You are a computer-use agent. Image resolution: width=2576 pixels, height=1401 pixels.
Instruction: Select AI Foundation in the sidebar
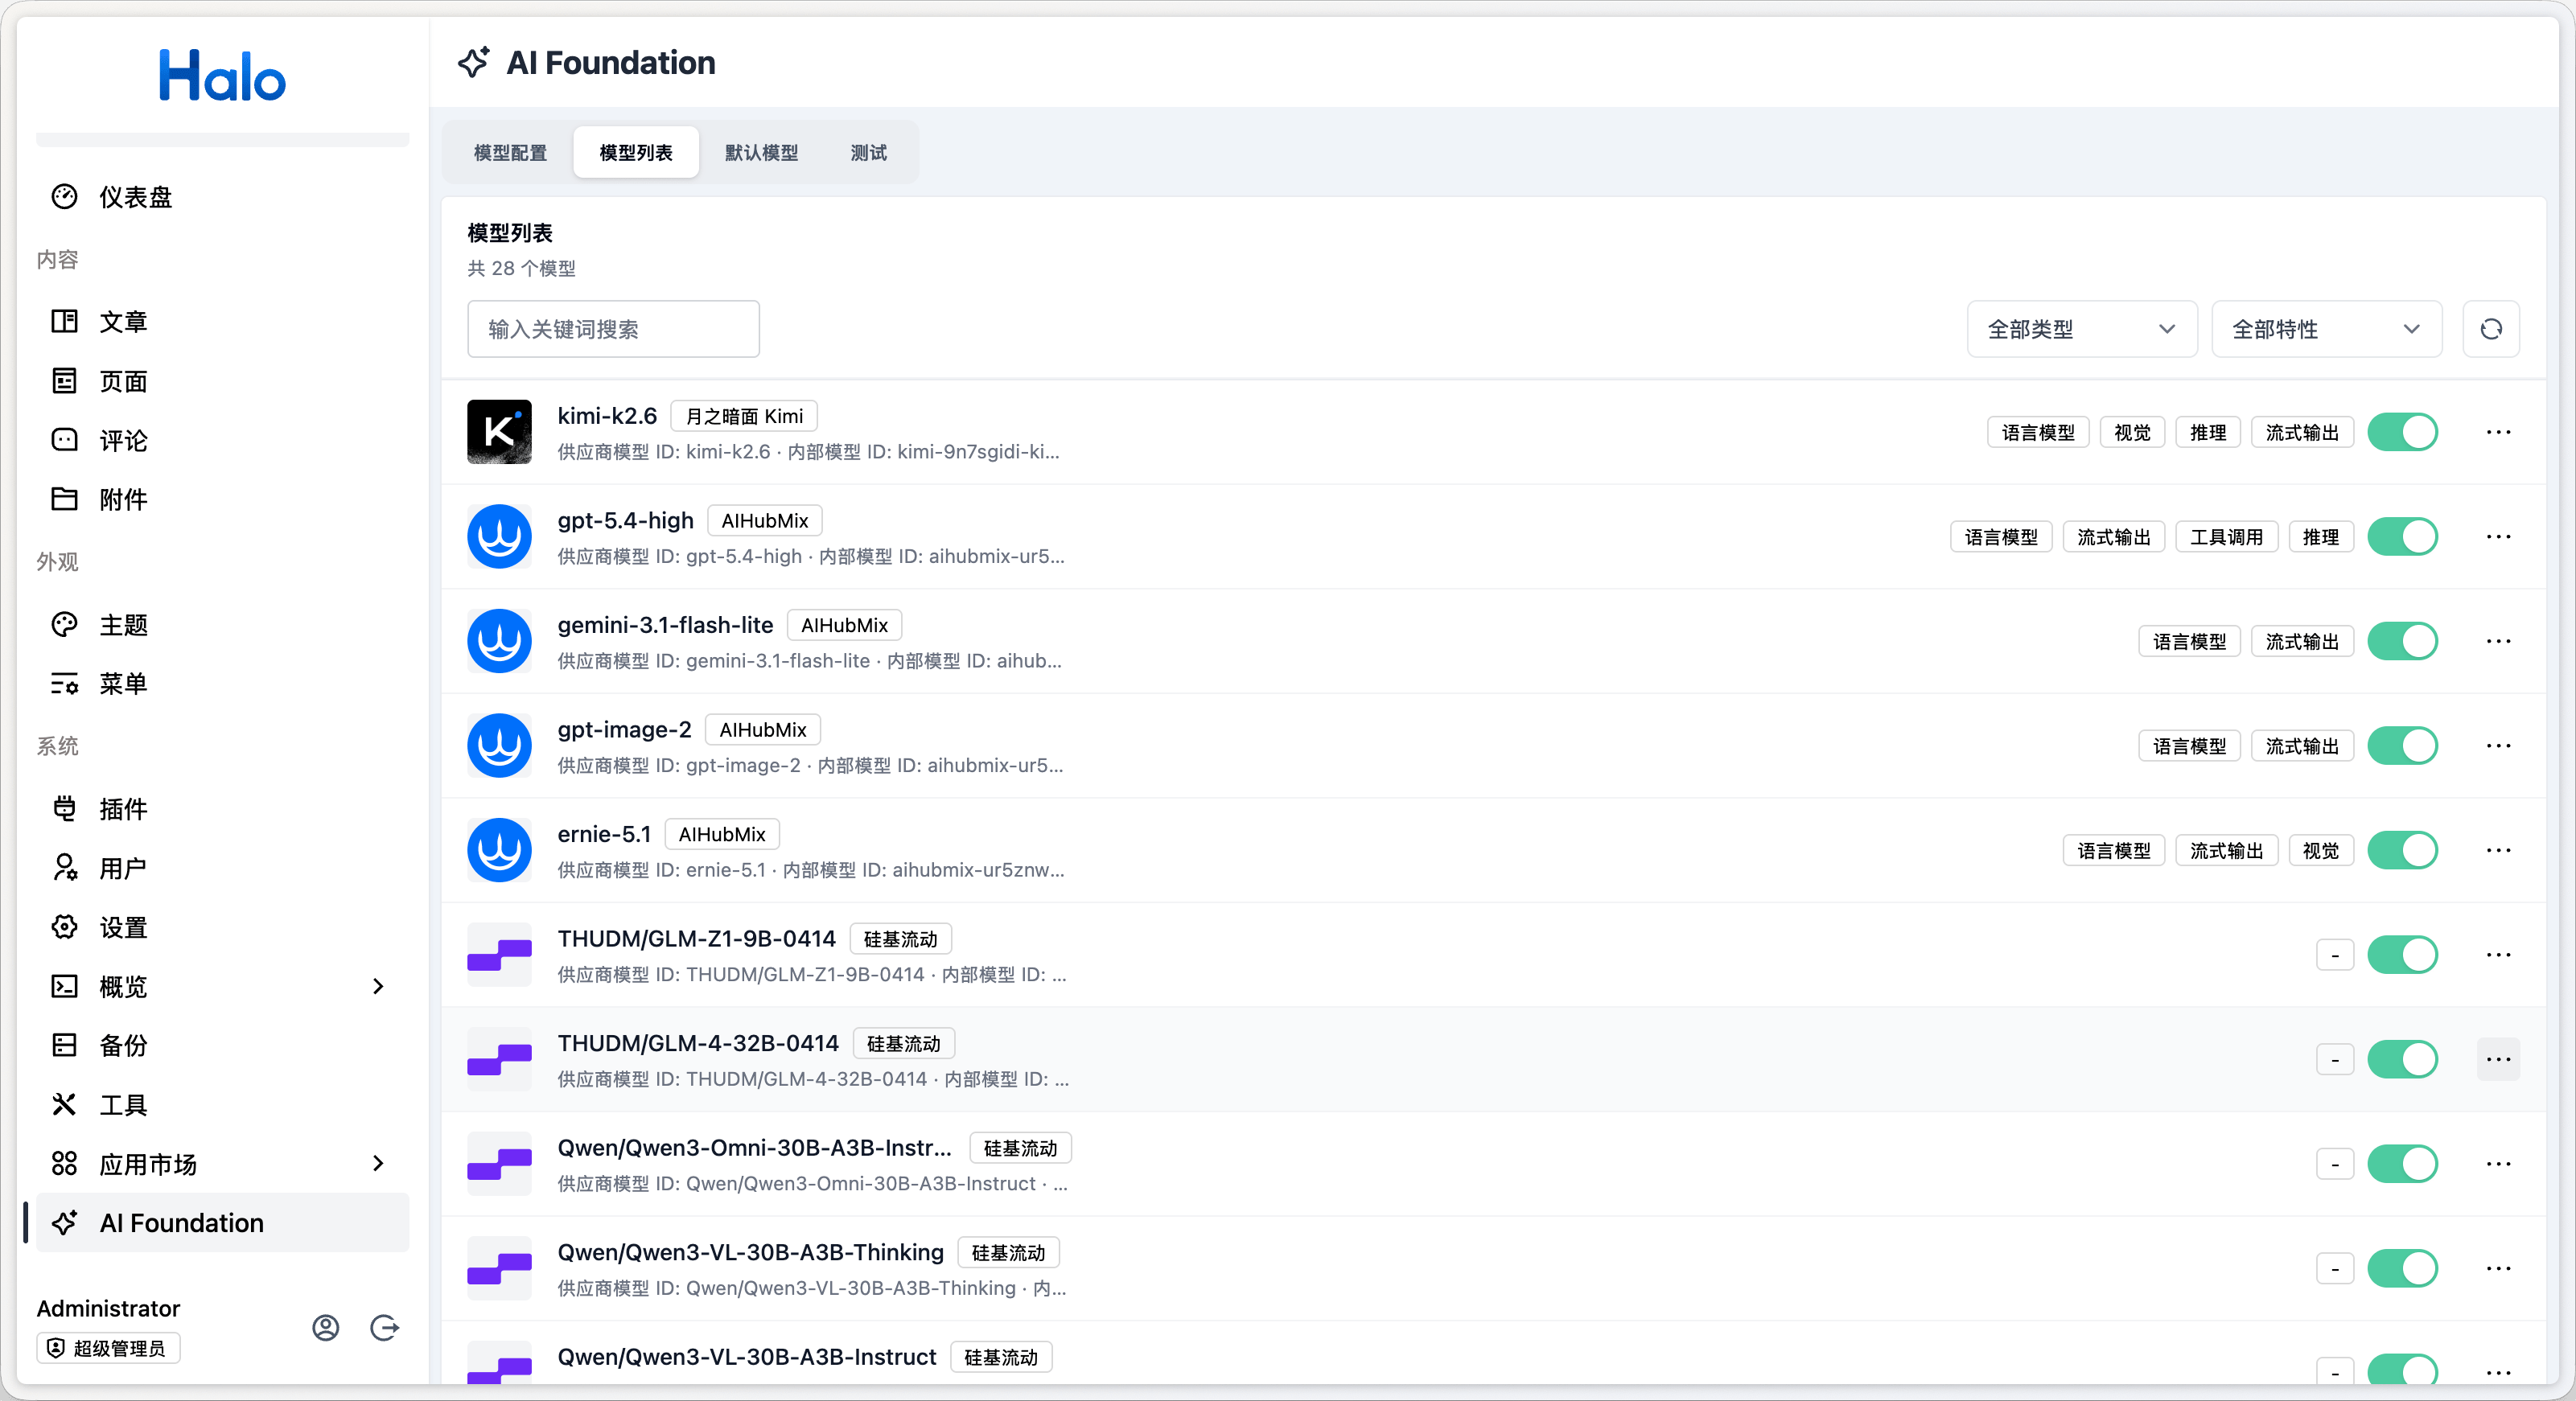(222, 1223)
